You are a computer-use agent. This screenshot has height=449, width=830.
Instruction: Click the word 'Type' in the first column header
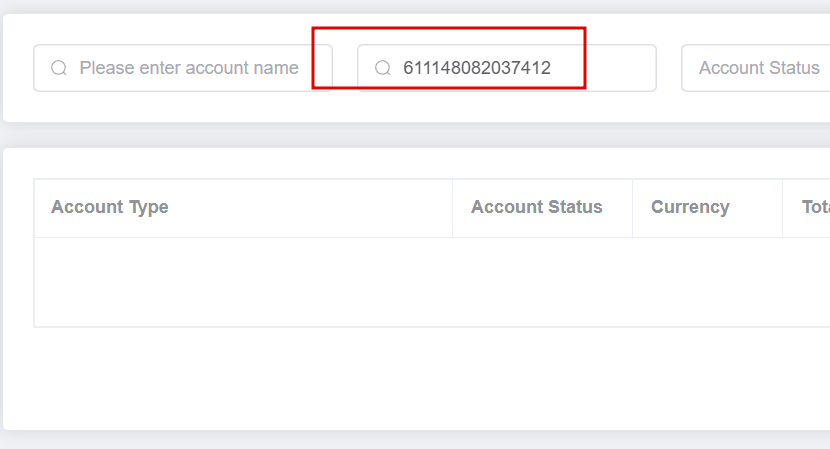pos(149,208)
